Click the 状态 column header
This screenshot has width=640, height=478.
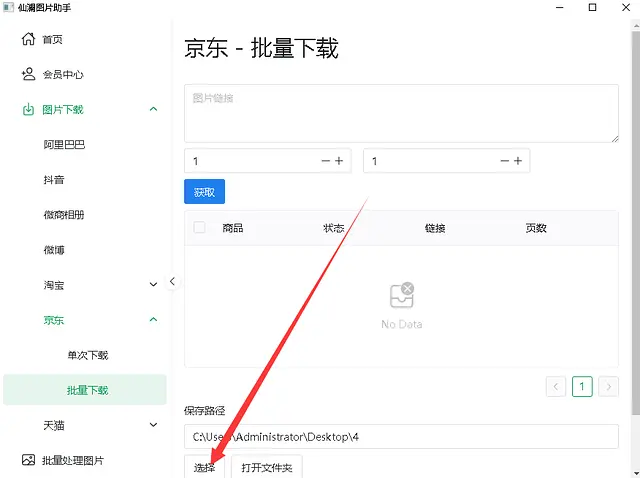334,228
